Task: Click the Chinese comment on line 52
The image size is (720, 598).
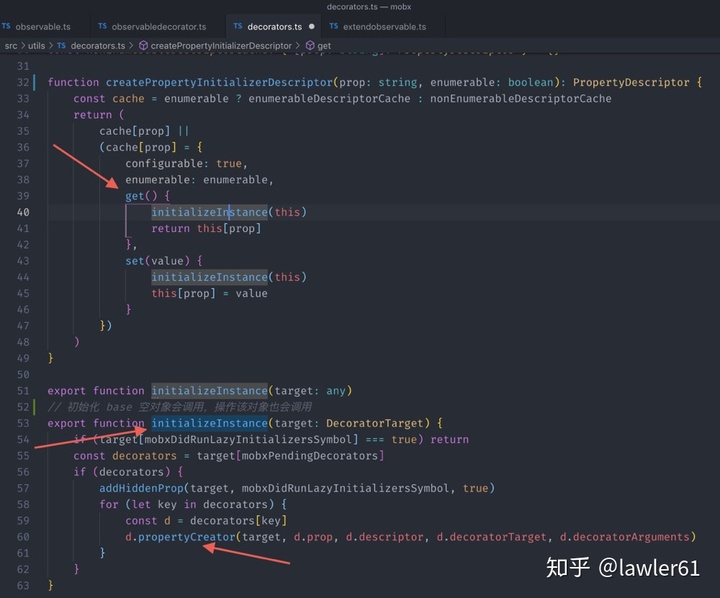Action: click(x=180, y=407)
